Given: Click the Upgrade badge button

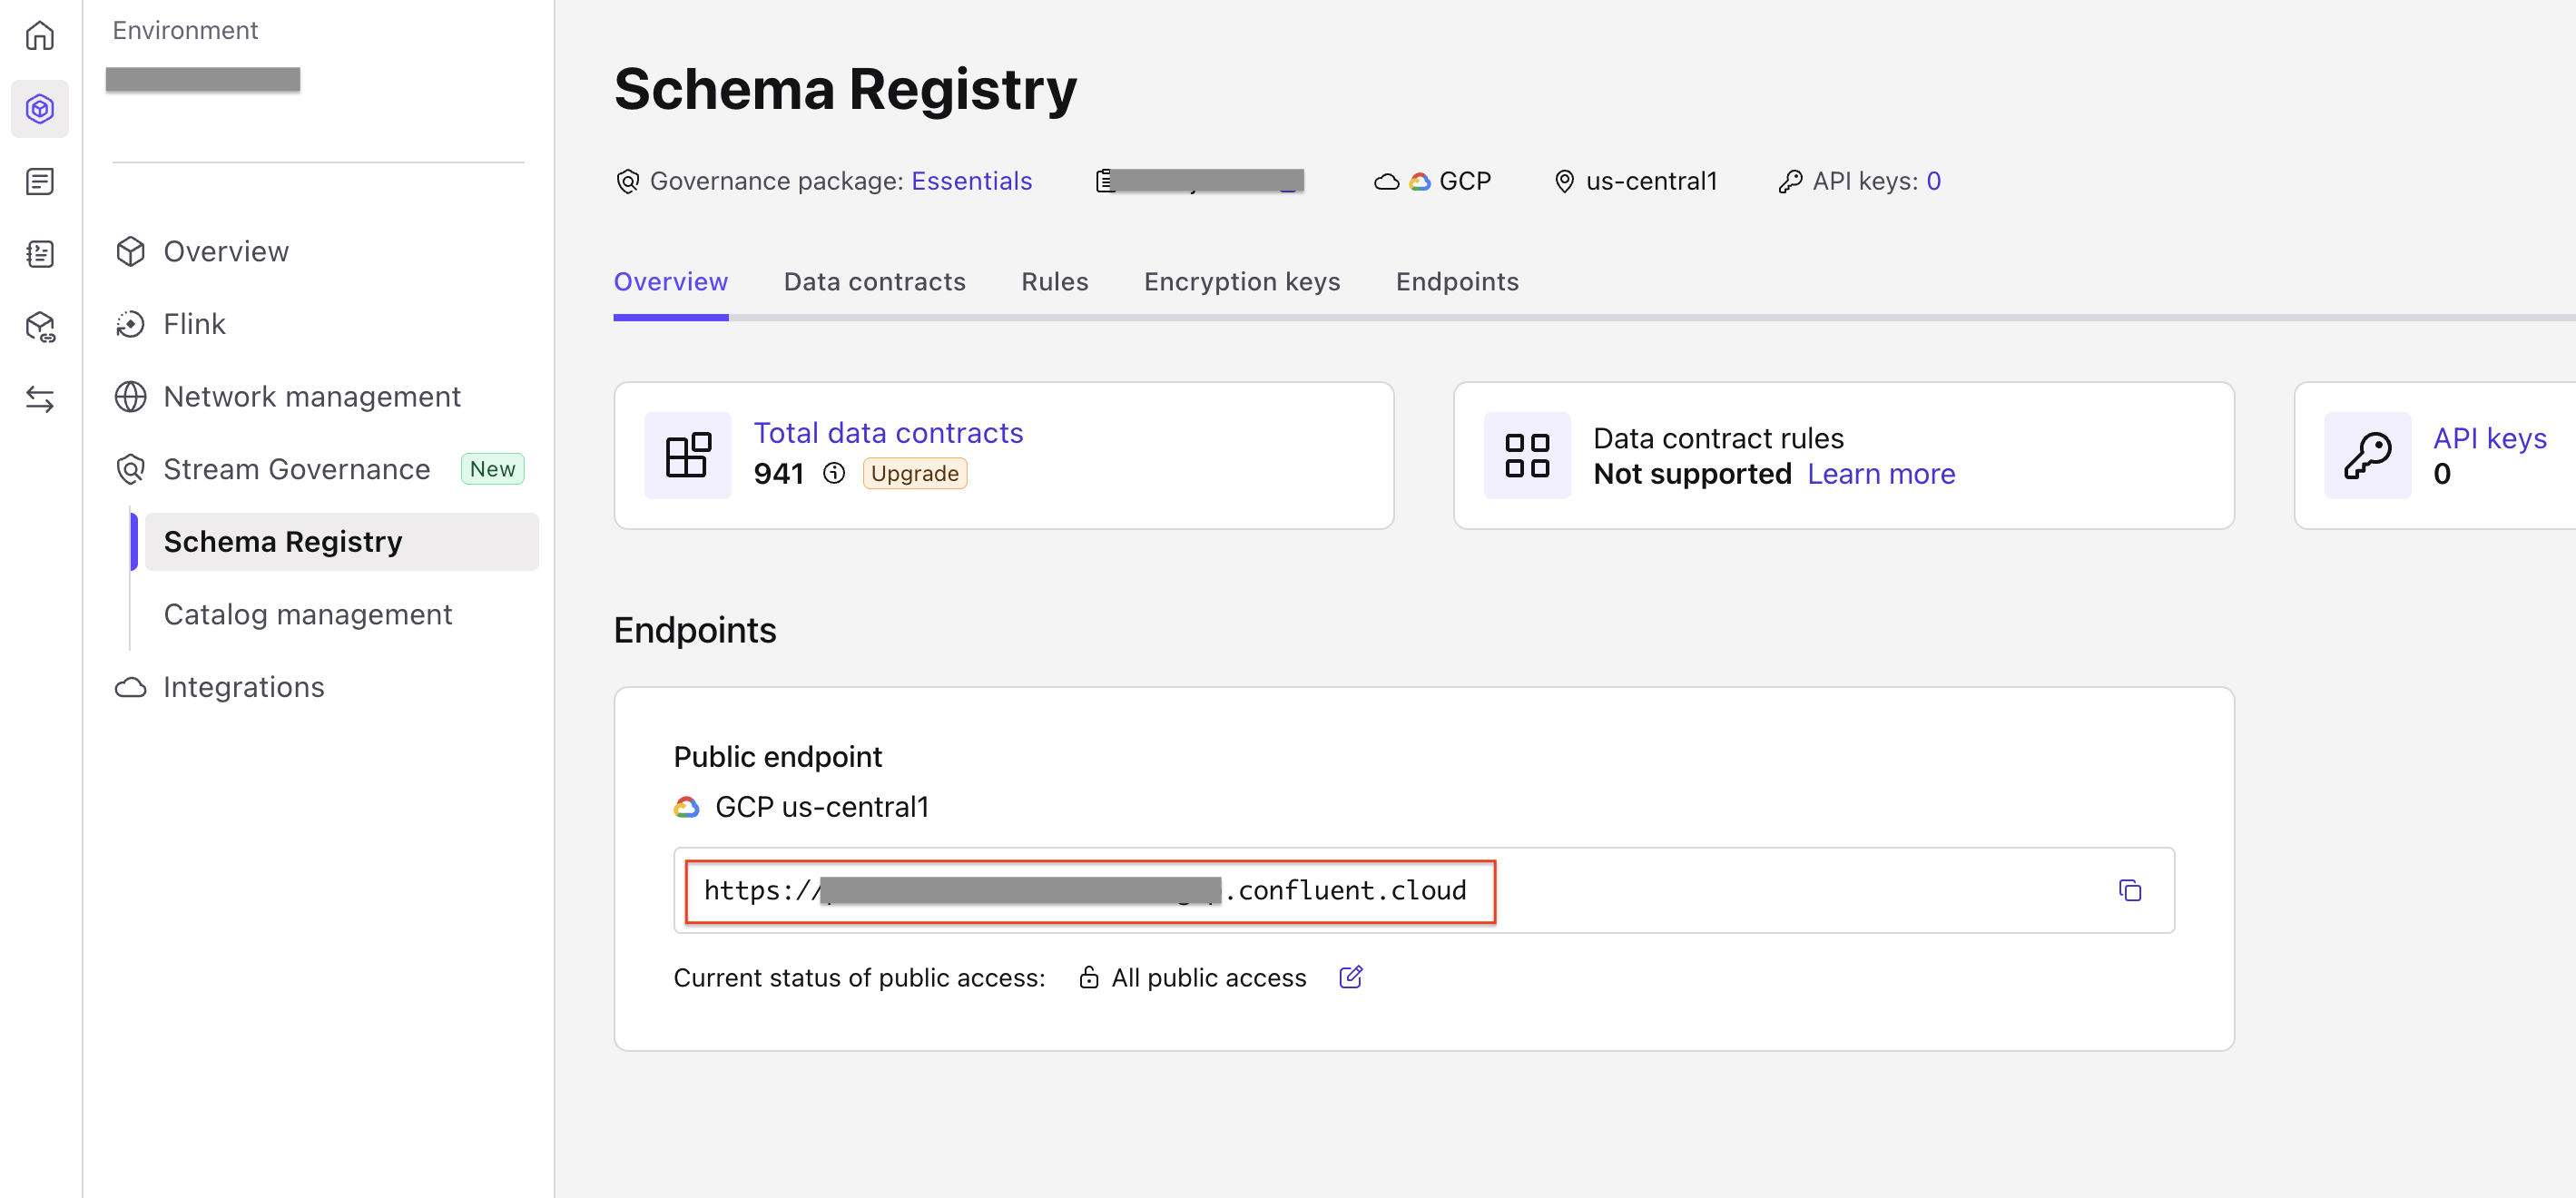Looking at the screenshot, I should click(x=915, y=474).
